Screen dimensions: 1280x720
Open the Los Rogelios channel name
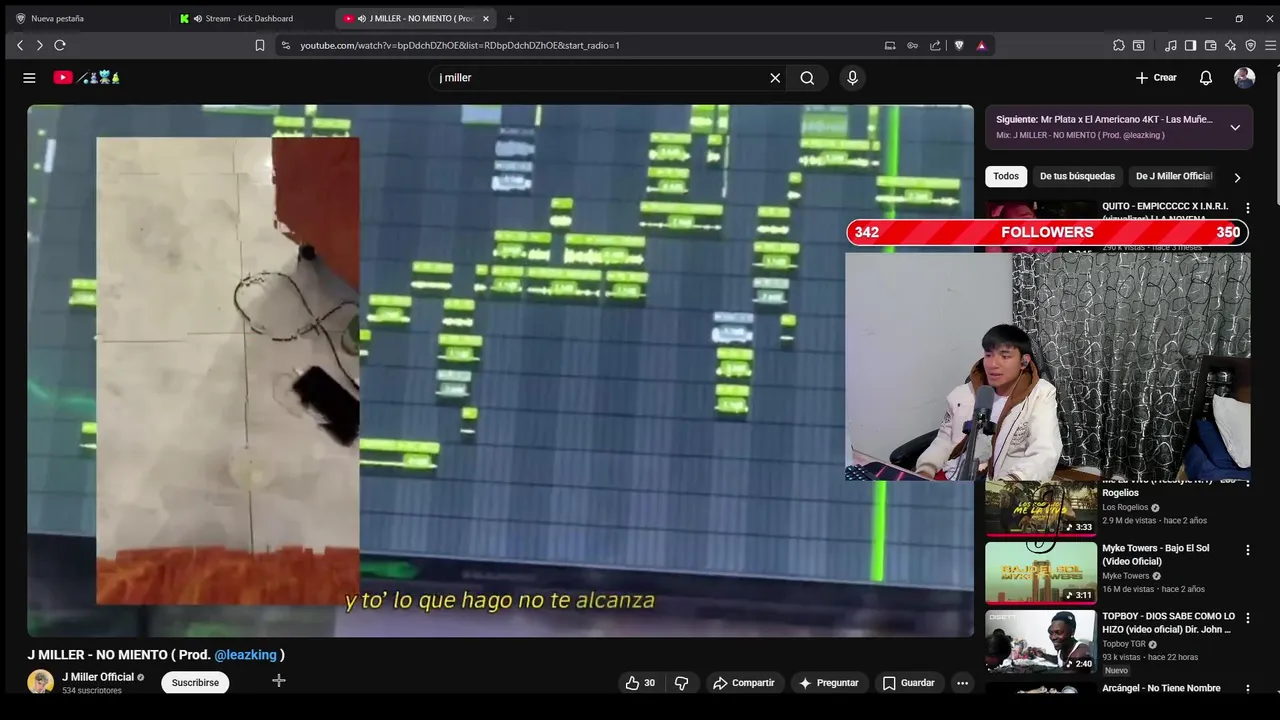(x=1125, y=507)
